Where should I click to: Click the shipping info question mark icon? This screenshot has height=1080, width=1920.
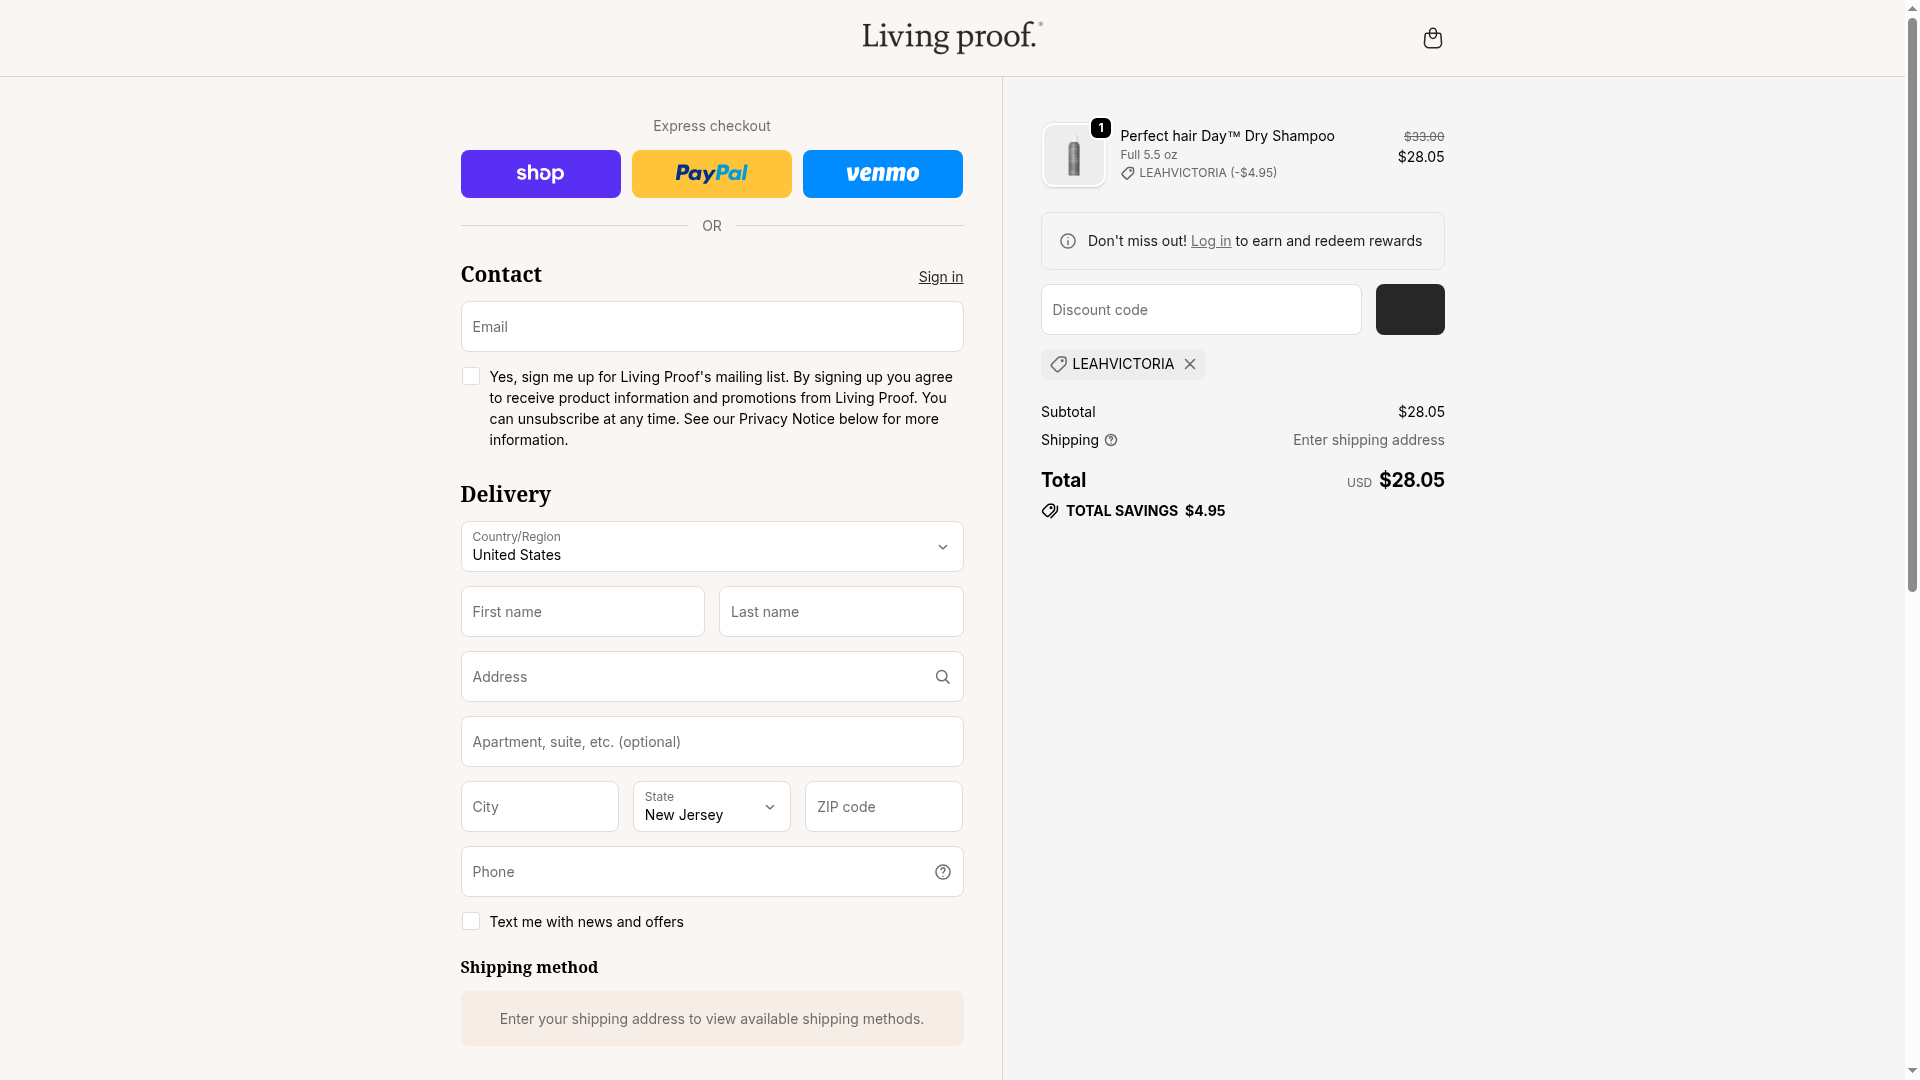coord(1111,440)
